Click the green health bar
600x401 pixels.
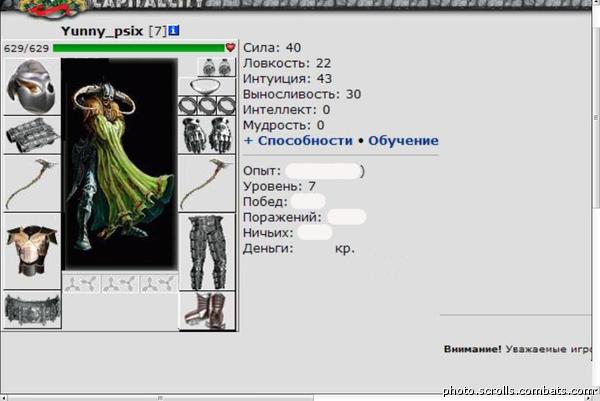[139, 48]
